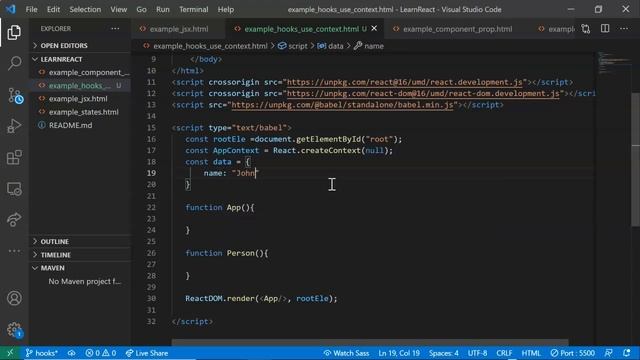This screenshot has height=360, width=640.
Task: Start Live Share session from status bar
Action: coord(147,353)
